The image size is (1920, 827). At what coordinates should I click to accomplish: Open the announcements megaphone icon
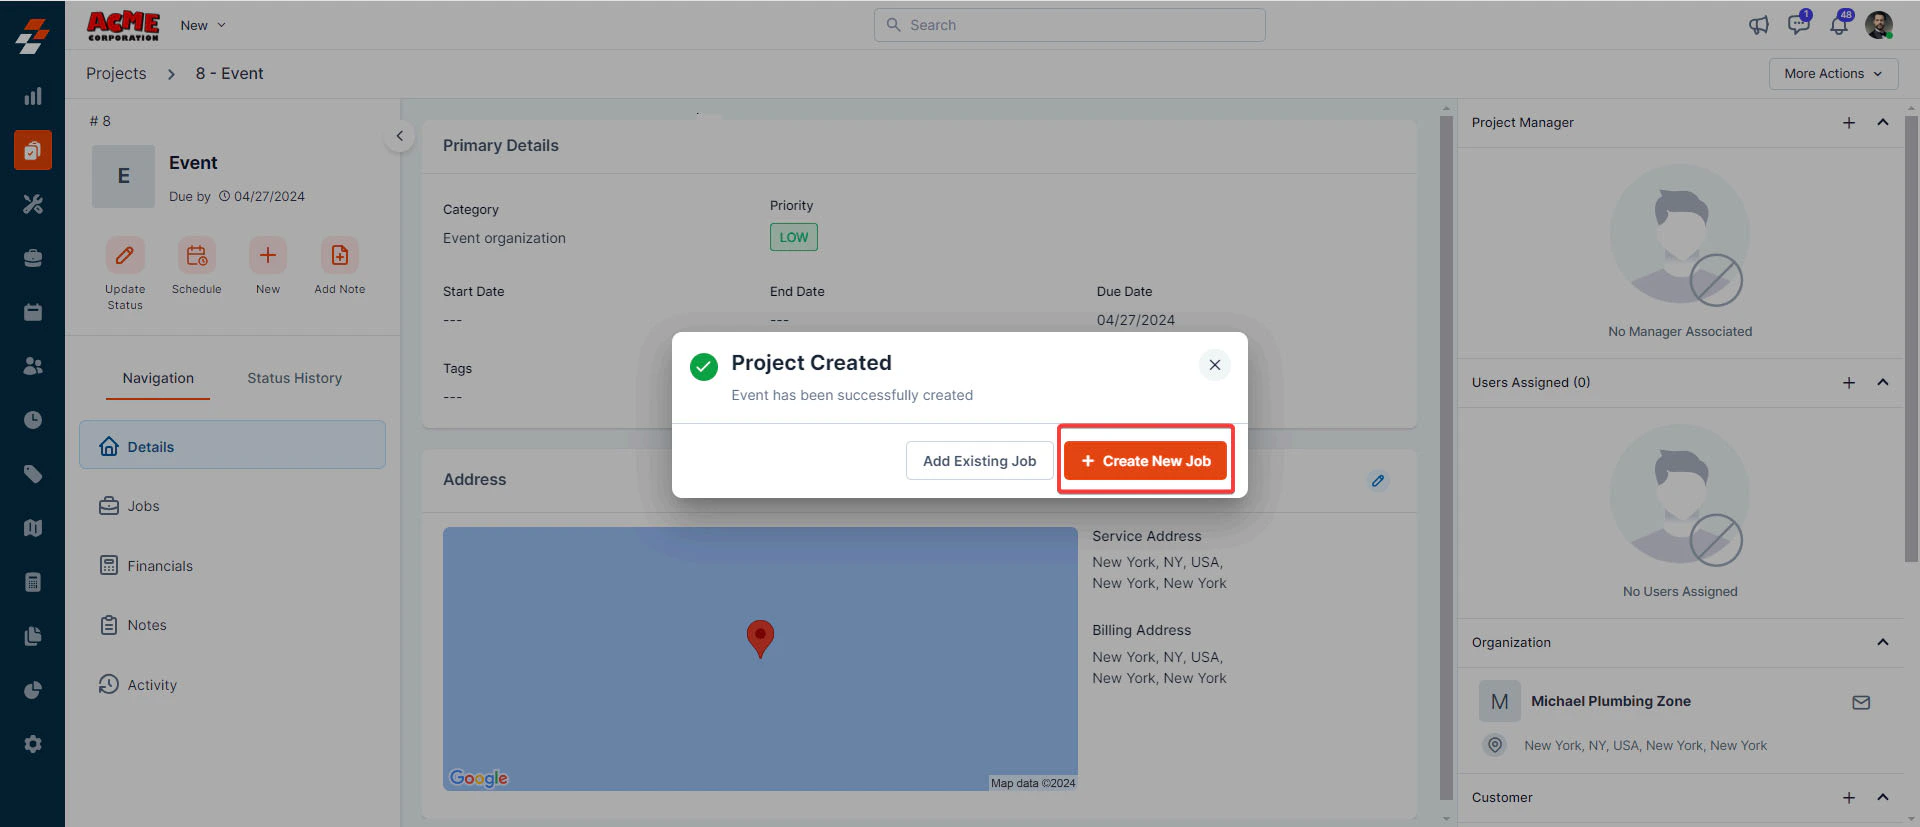click(1759, 25)
